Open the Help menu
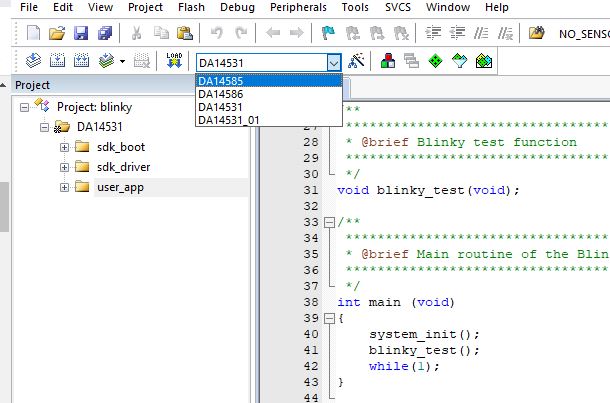The image size is (610, 403). (497, 7)
